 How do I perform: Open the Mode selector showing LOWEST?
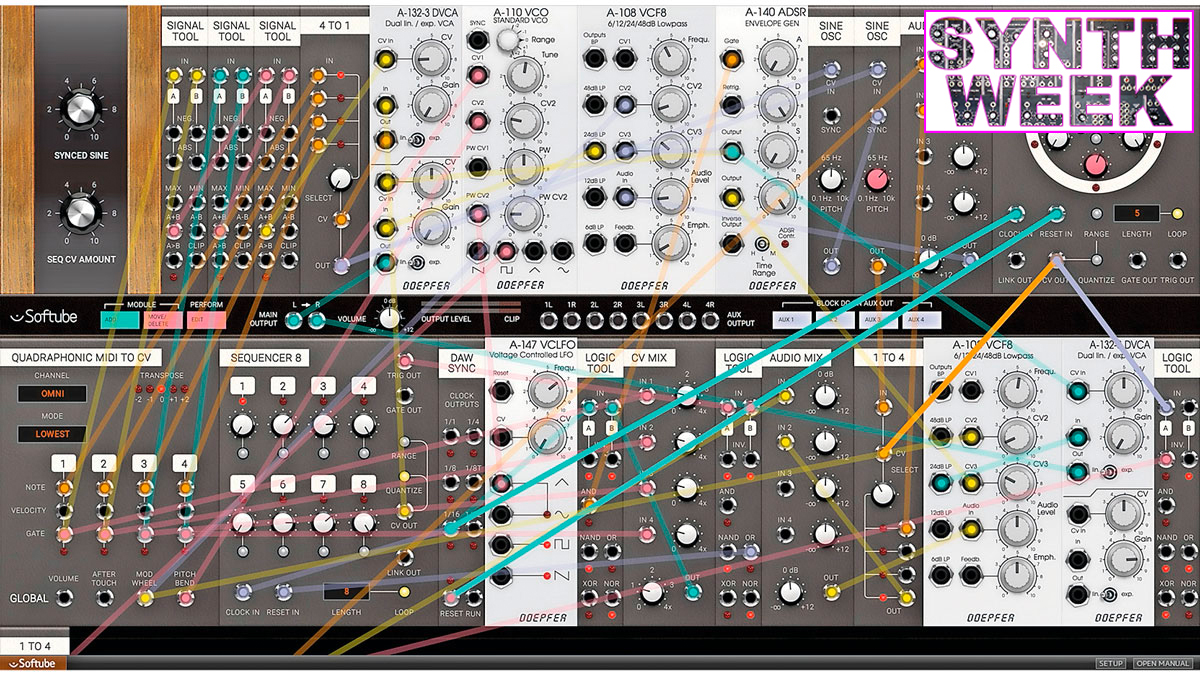[51, 434]
